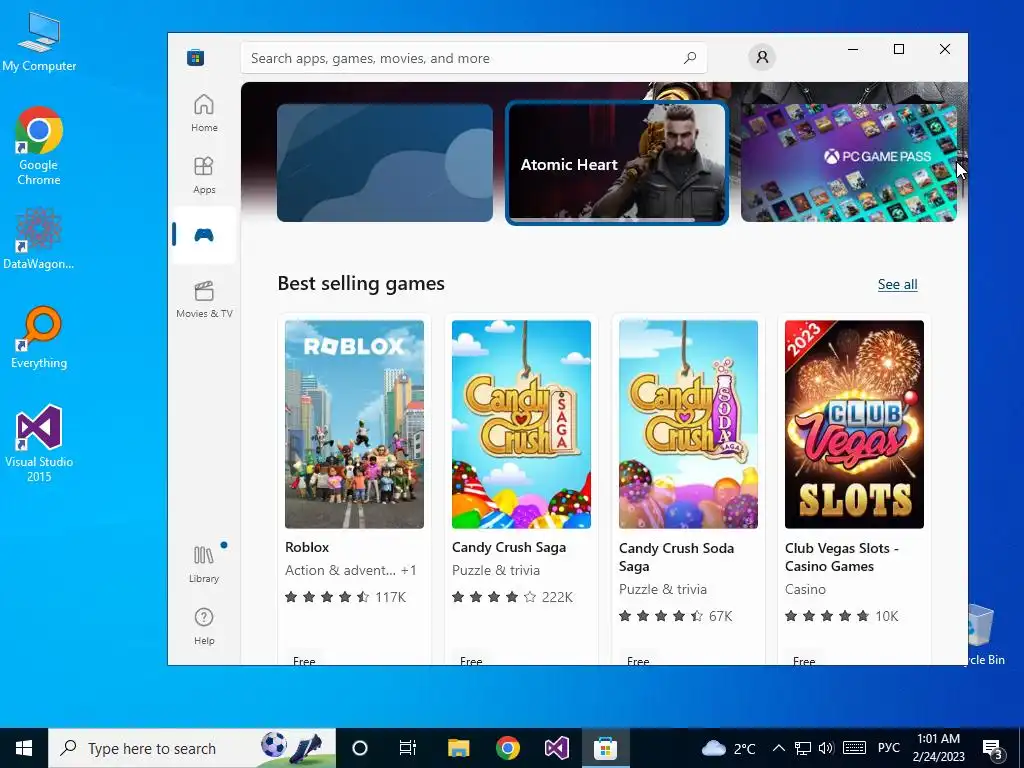Click the Best selling games heading
The width and height of the screenshot is (1024, 768).
tap(361, 283)
